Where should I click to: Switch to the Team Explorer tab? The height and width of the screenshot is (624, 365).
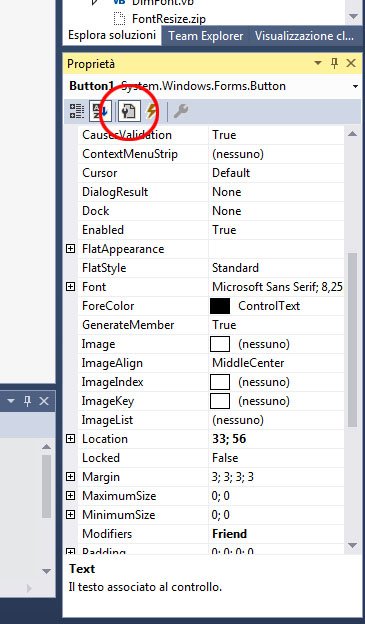pos(206,36)
